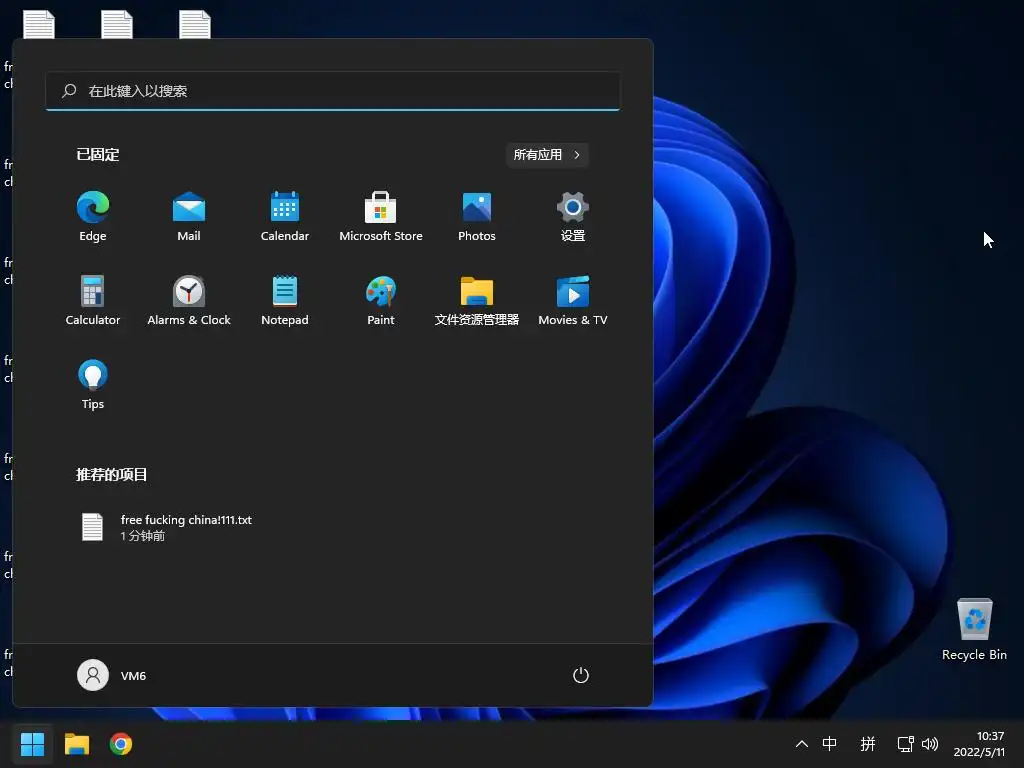Click the 拼 IME mode indicator
The height and width of the screenshot is (768, 1024).
(x=868, y=744)
